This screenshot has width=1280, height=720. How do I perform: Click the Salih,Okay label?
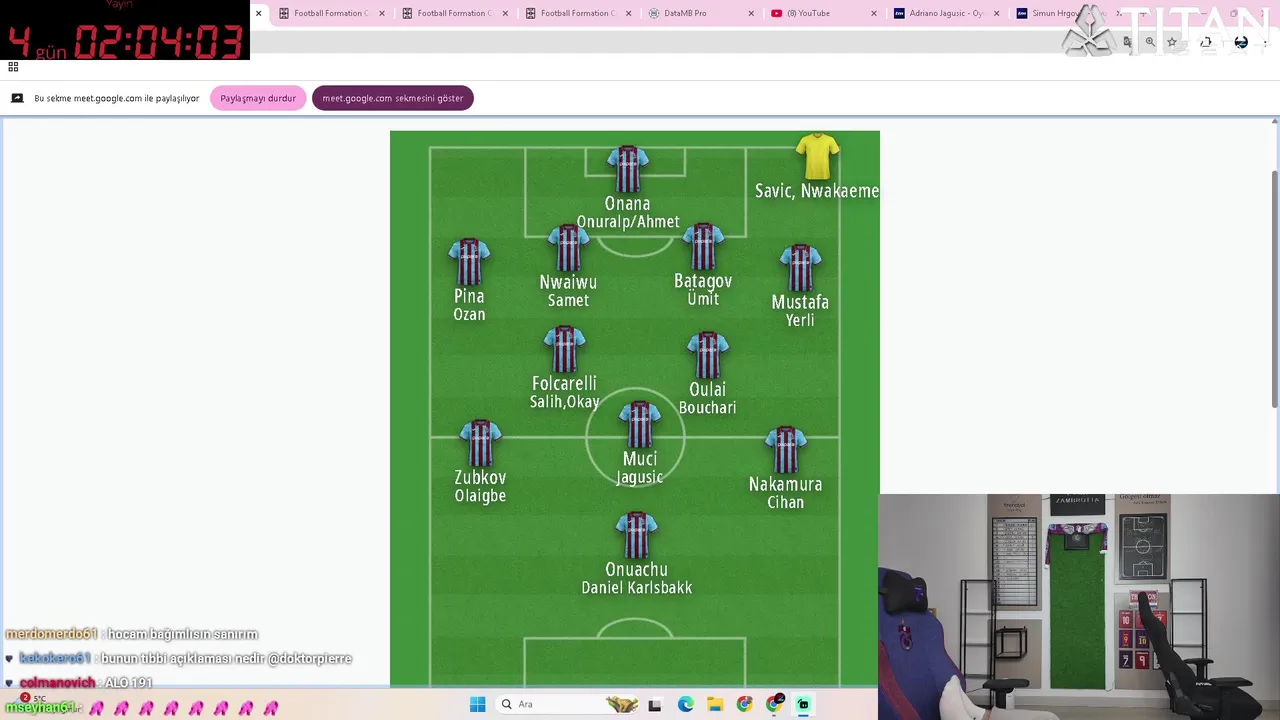click(565, 402)
